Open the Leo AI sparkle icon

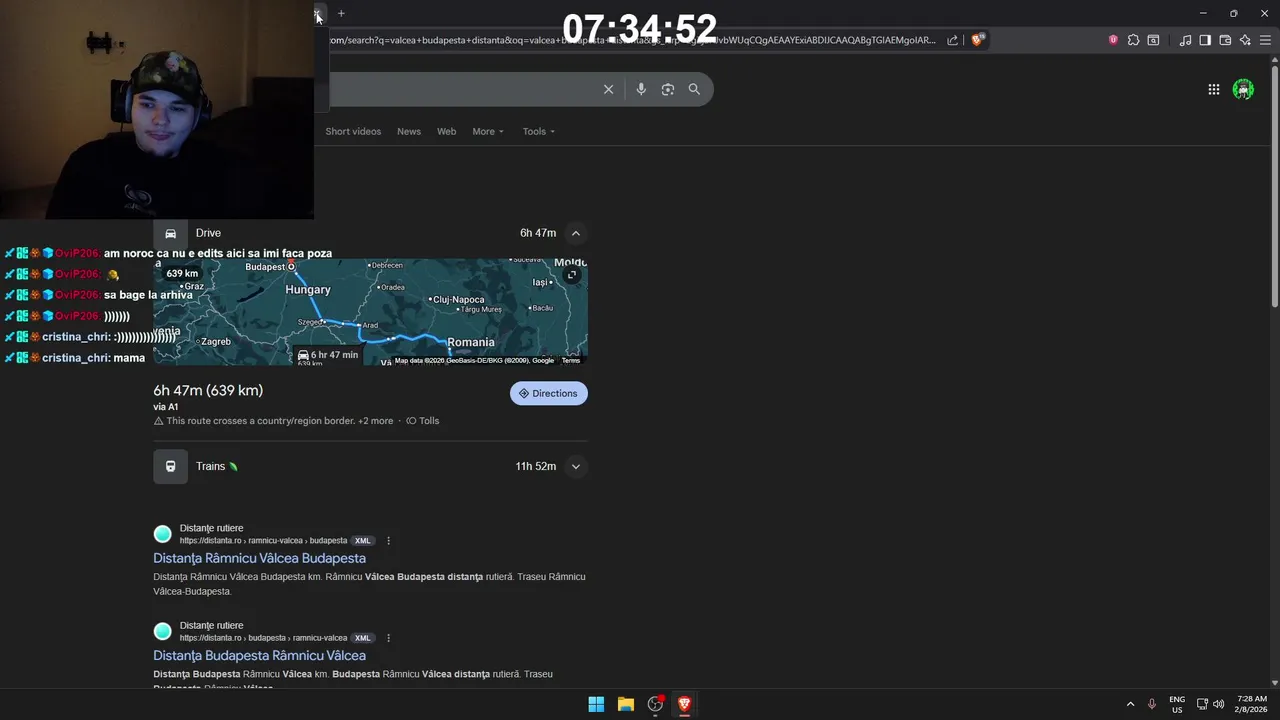coord(1245,40)
